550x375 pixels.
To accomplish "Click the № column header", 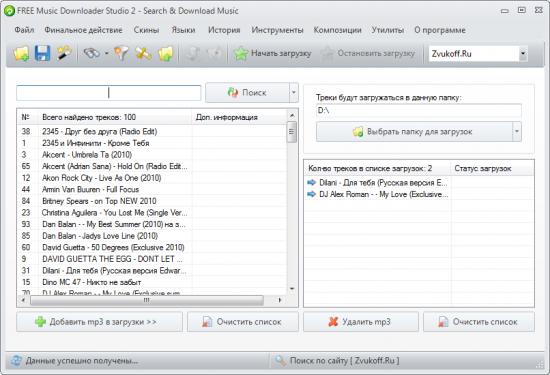I will (27, 117).
